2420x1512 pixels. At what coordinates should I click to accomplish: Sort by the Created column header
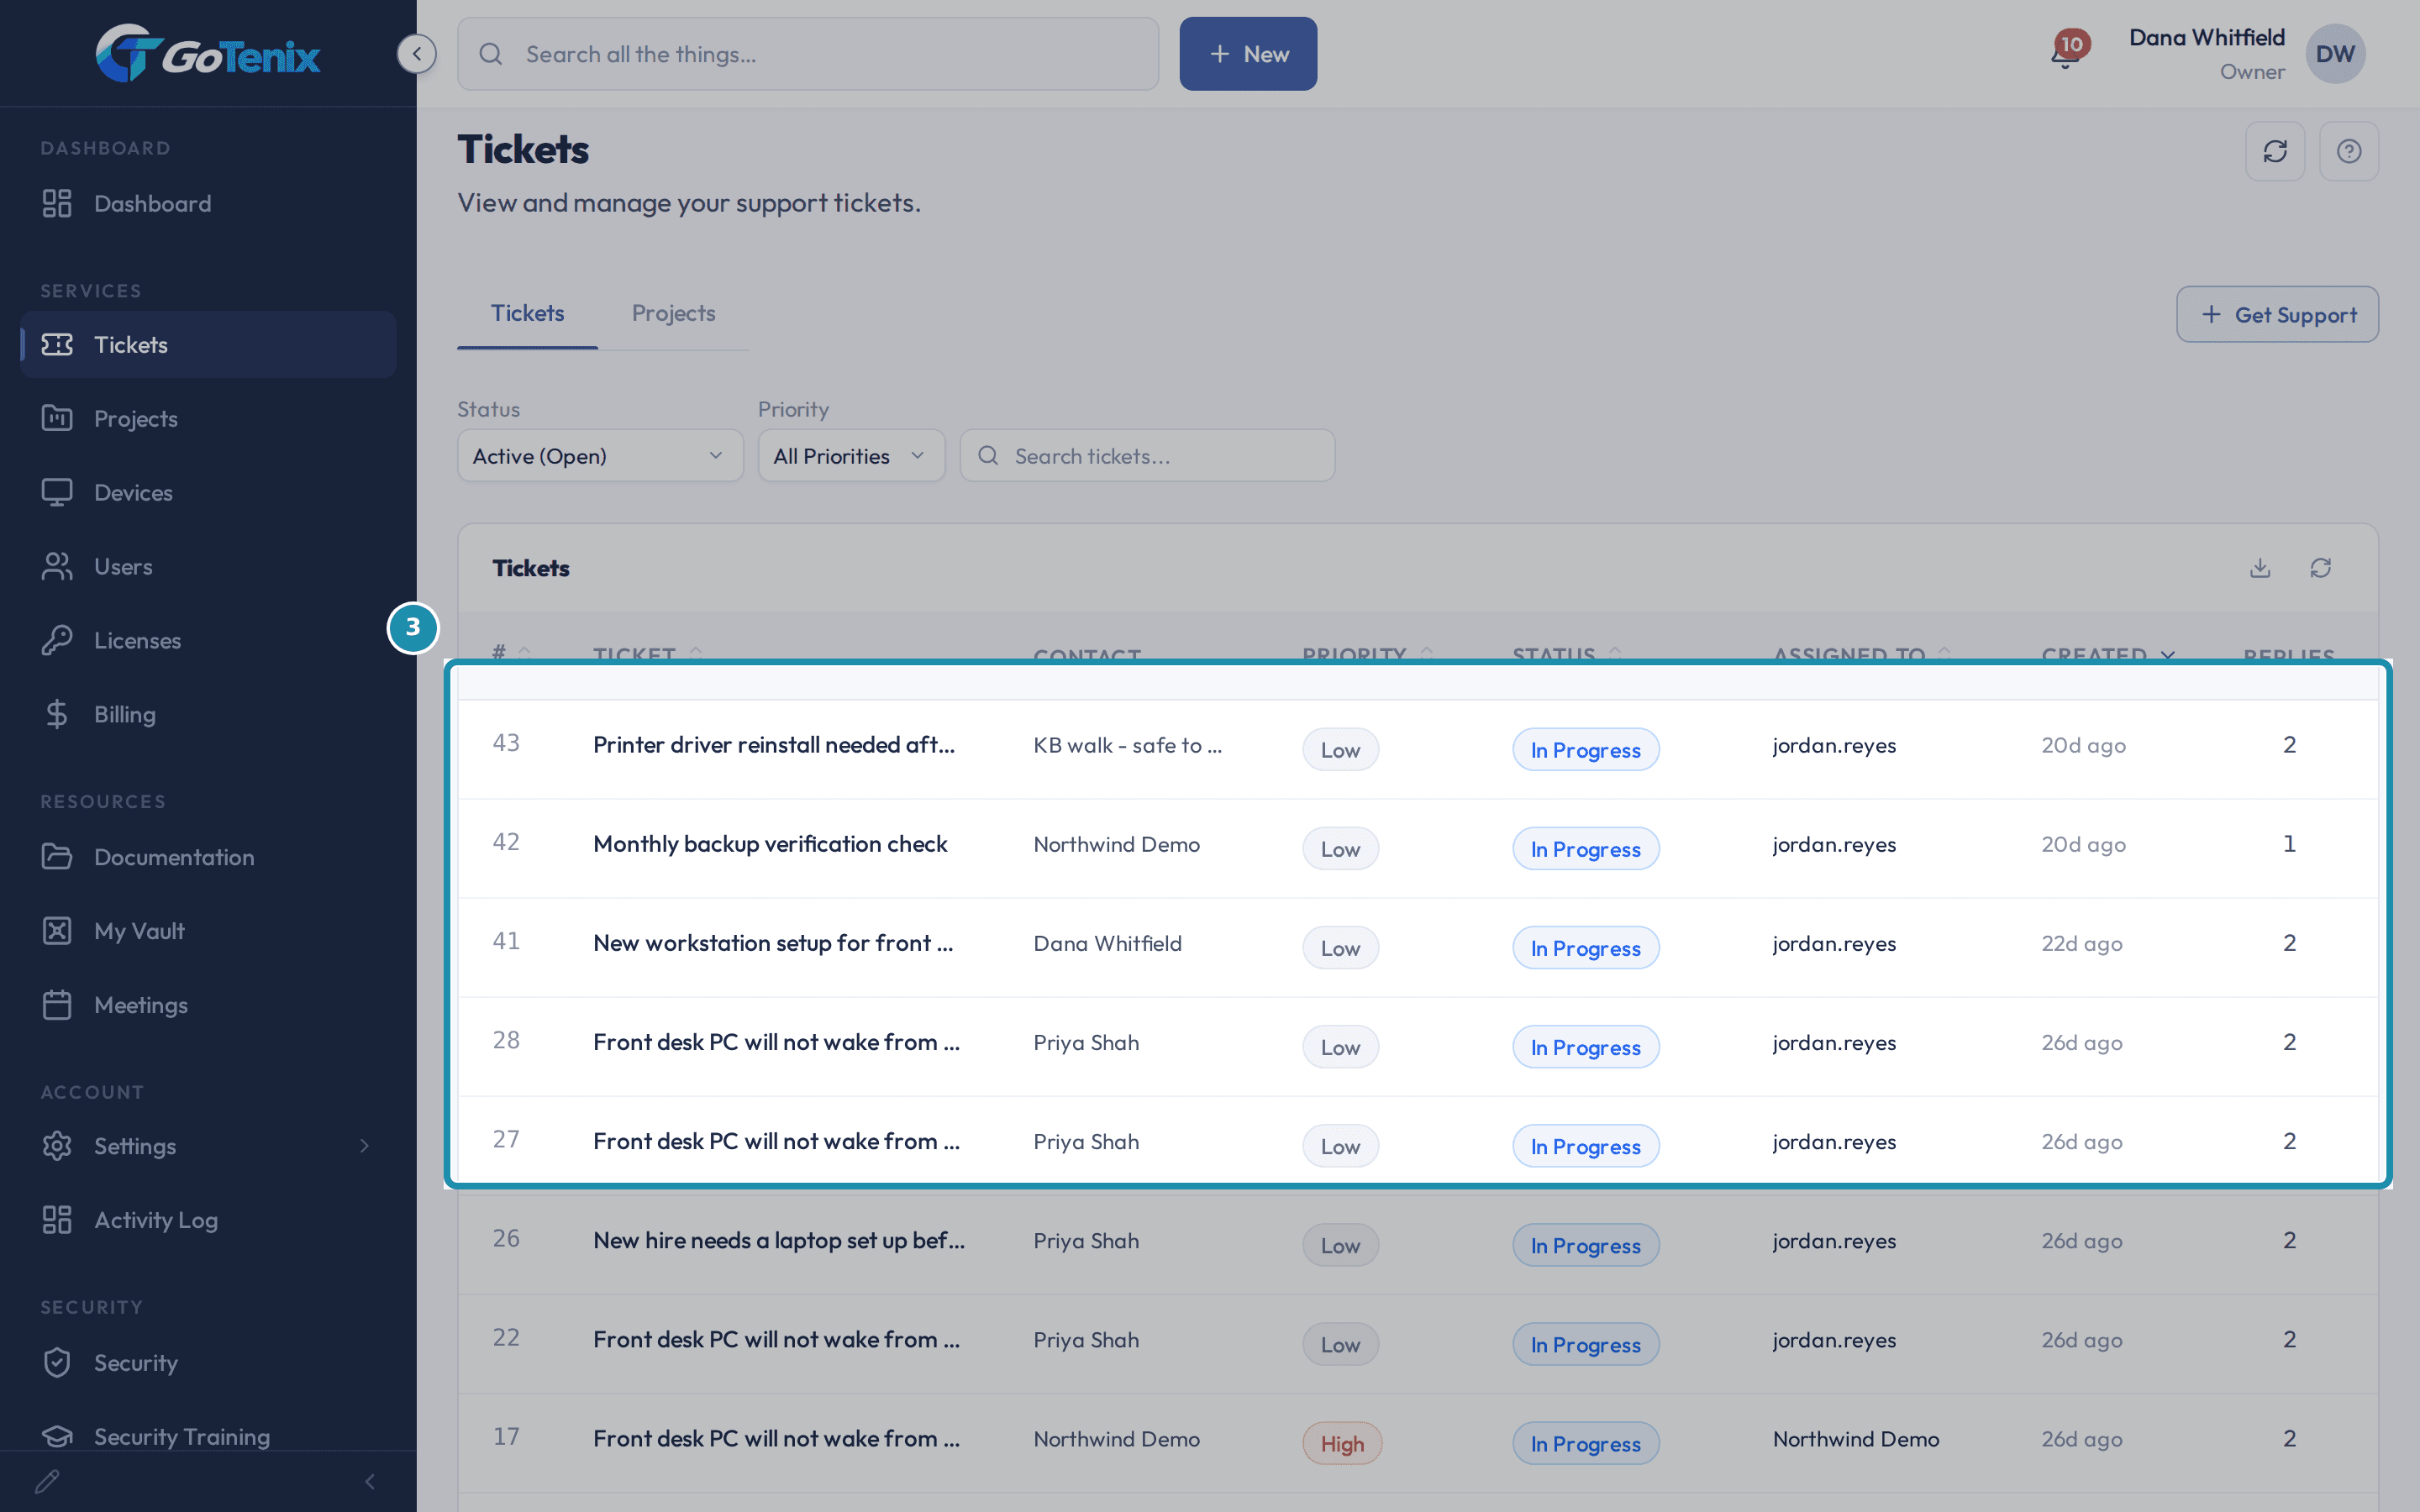(2107, 655)
